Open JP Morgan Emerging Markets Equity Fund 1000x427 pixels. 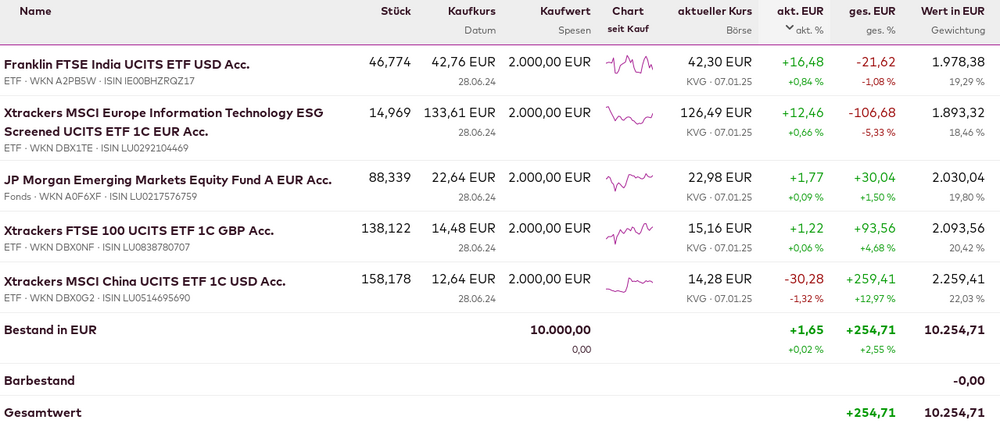click(x=168, y=180)
